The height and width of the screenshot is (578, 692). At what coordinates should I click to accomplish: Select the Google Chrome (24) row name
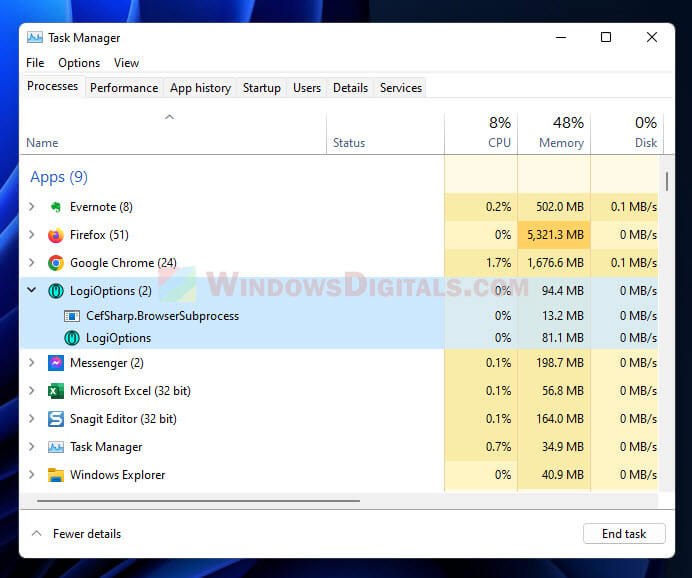[123, 263]
